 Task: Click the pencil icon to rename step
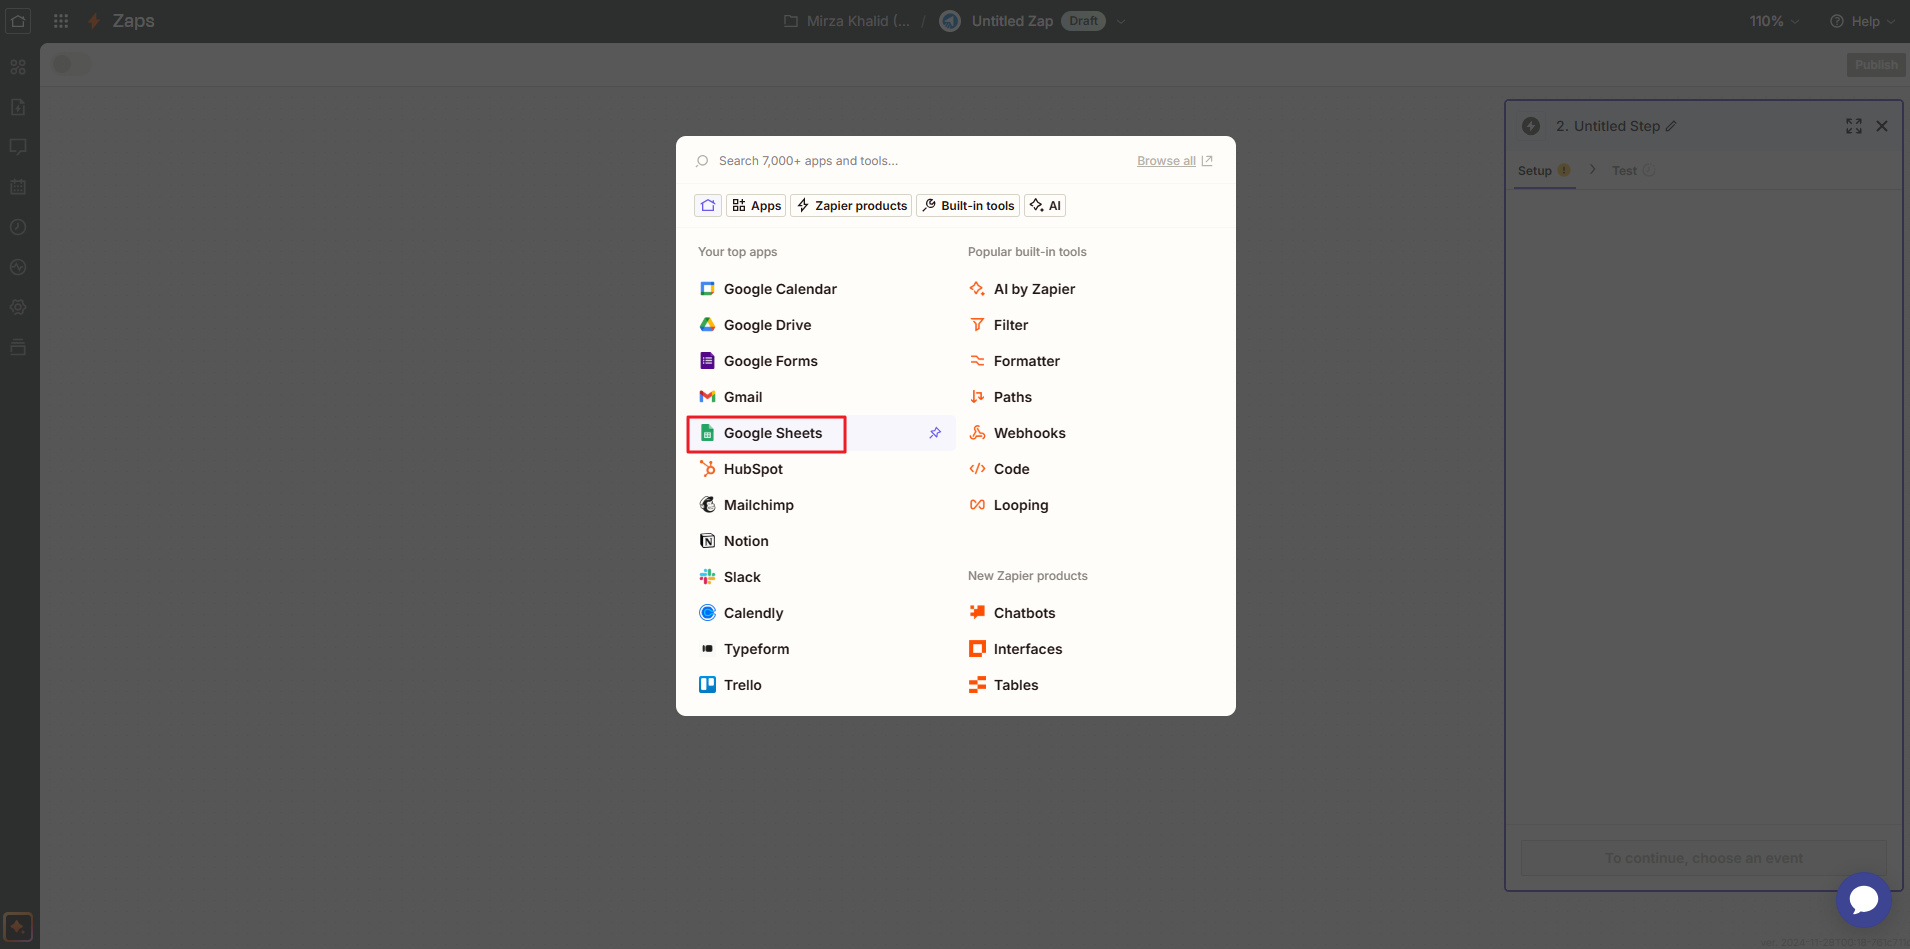pyautogui.click(x=1671, y=126)
